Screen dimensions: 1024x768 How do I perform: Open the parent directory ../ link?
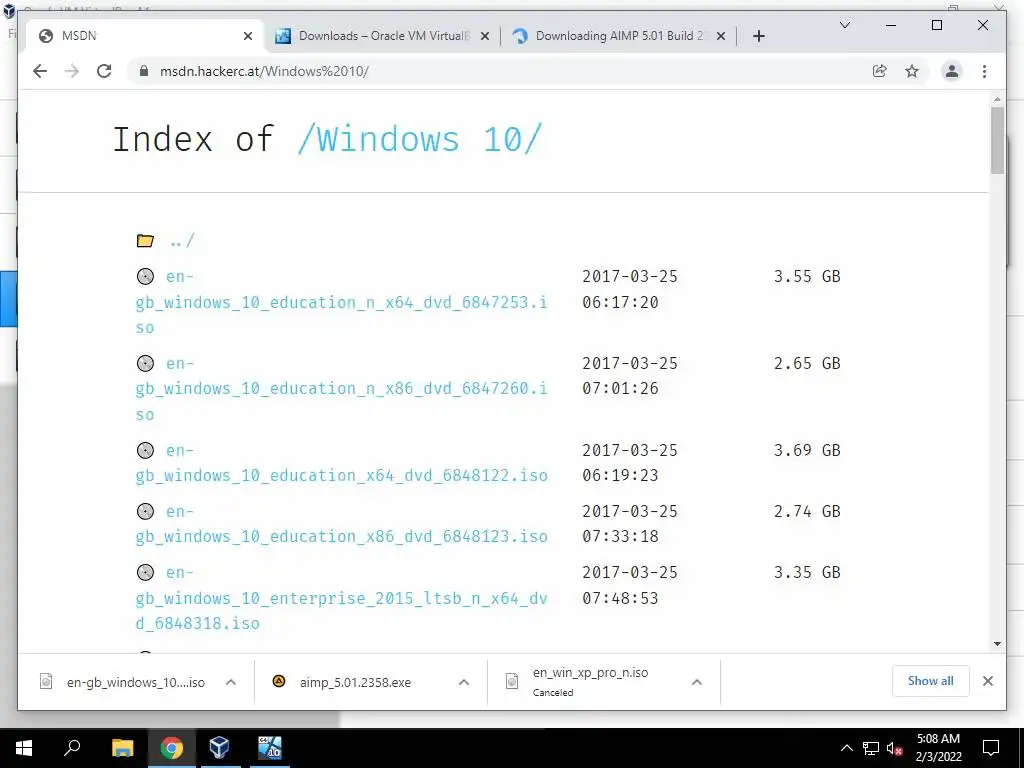[x=182, y=241]
